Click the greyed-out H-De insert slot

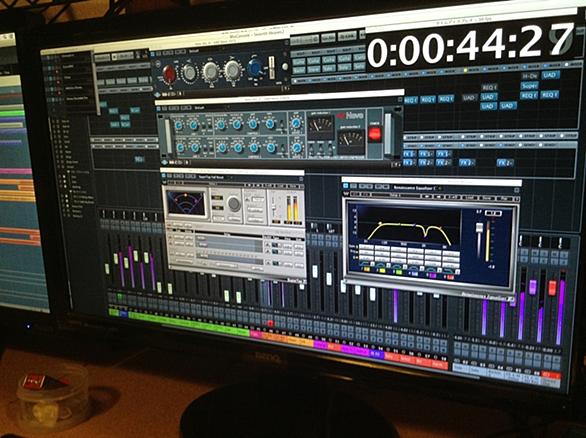[529, 76]
